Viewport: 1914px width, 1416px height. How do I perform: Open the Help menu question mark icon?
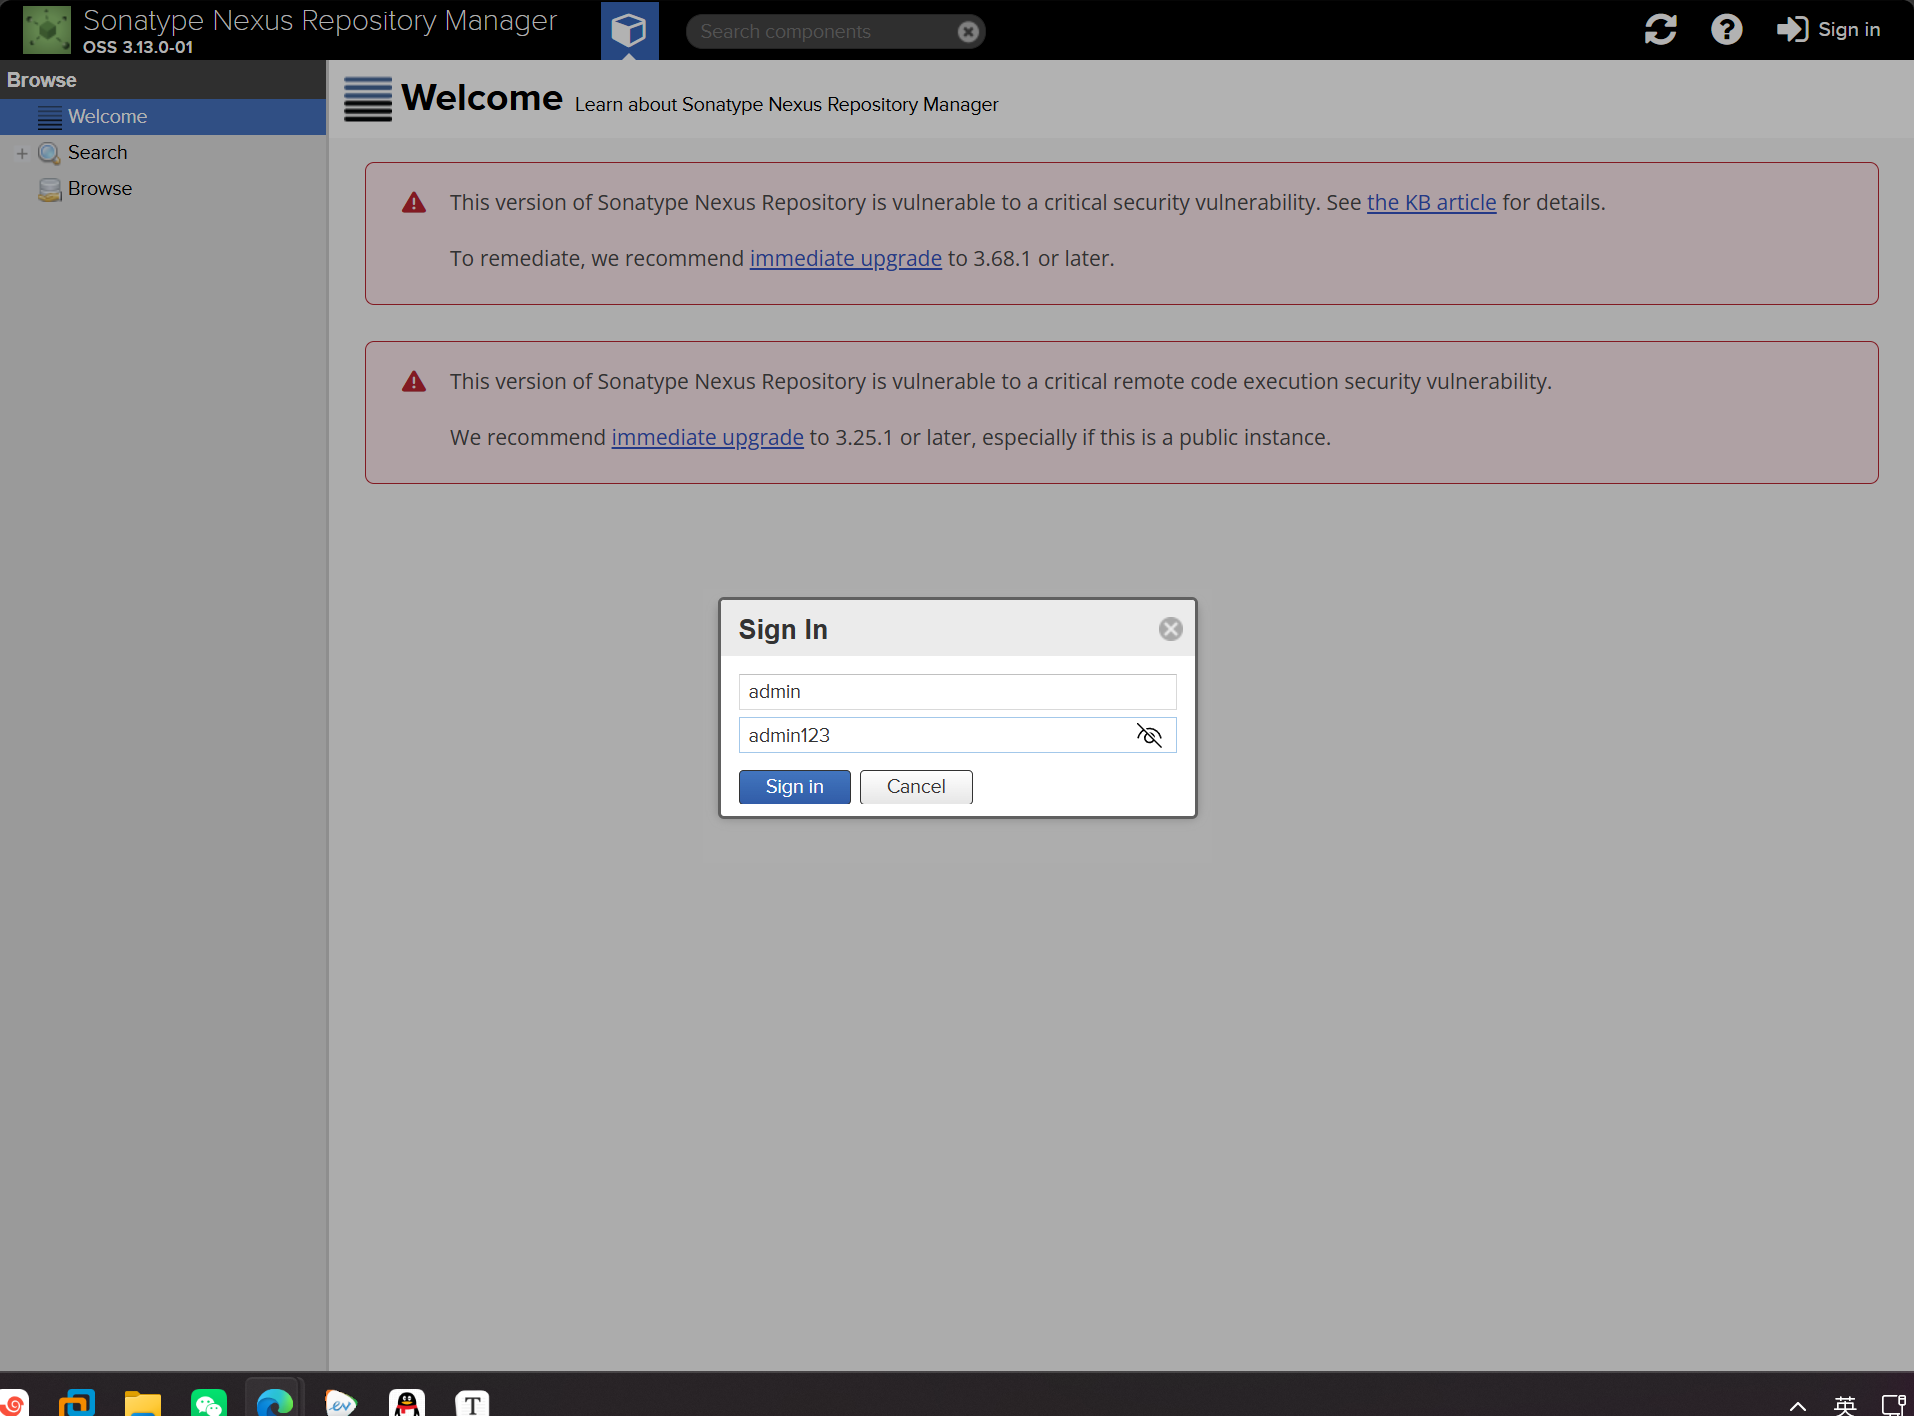pos(1727,30)
